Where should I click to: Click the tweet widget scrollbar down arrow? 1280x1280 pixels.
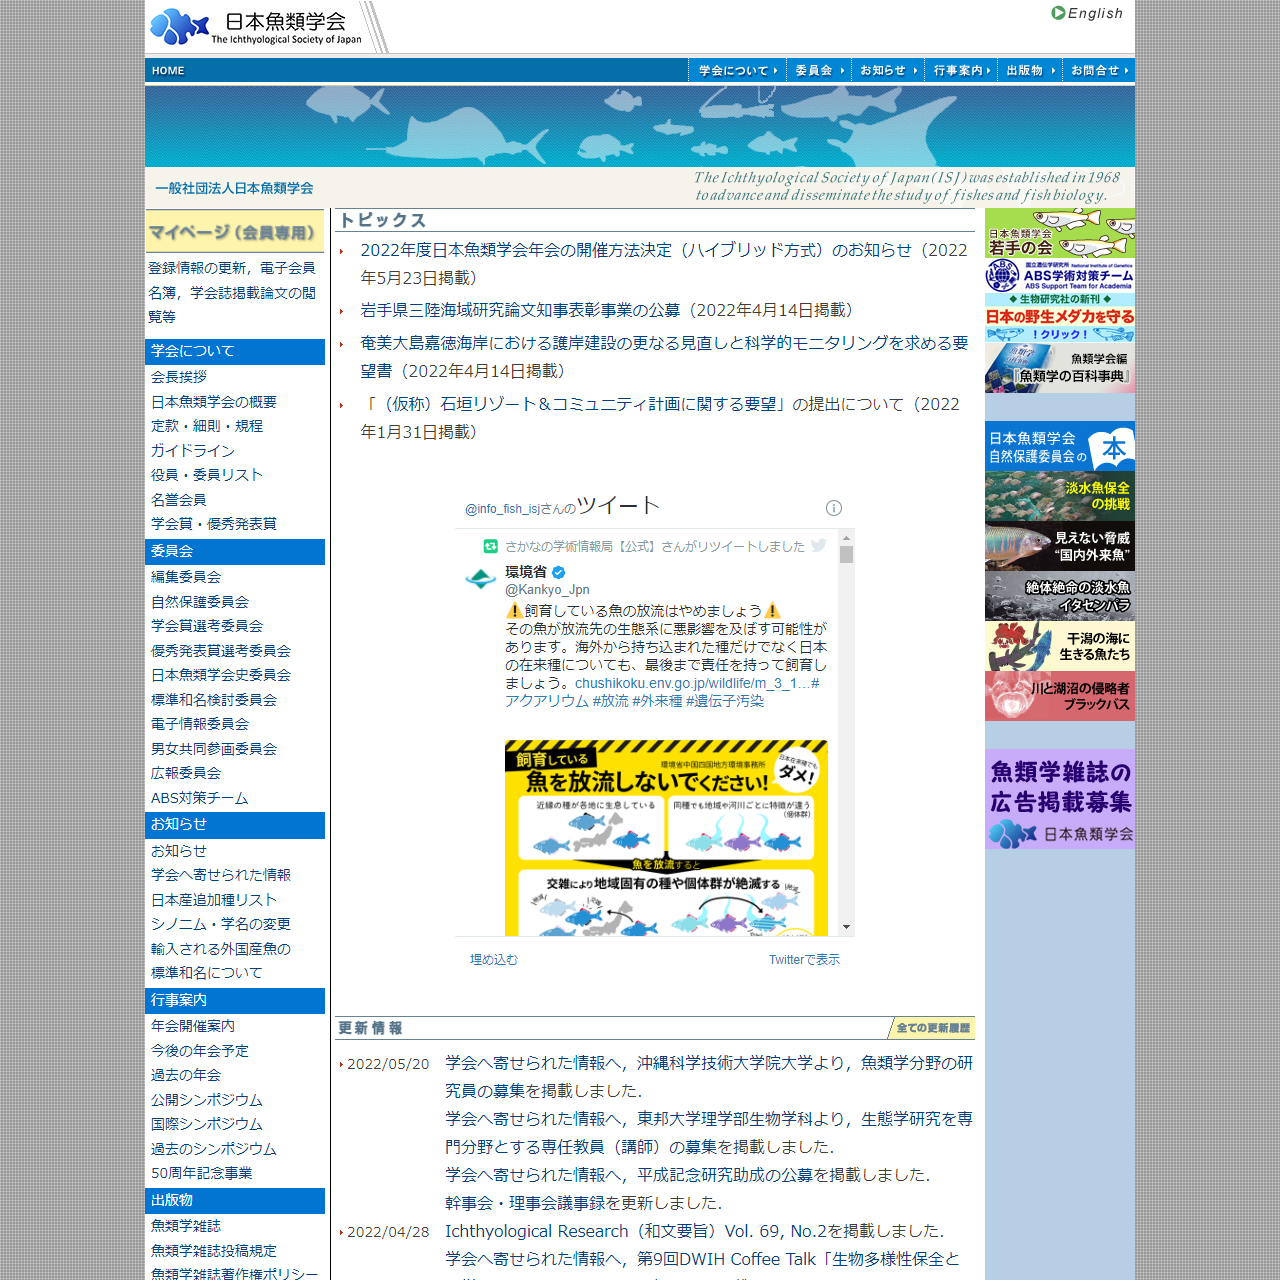click(x=846, y=927)
